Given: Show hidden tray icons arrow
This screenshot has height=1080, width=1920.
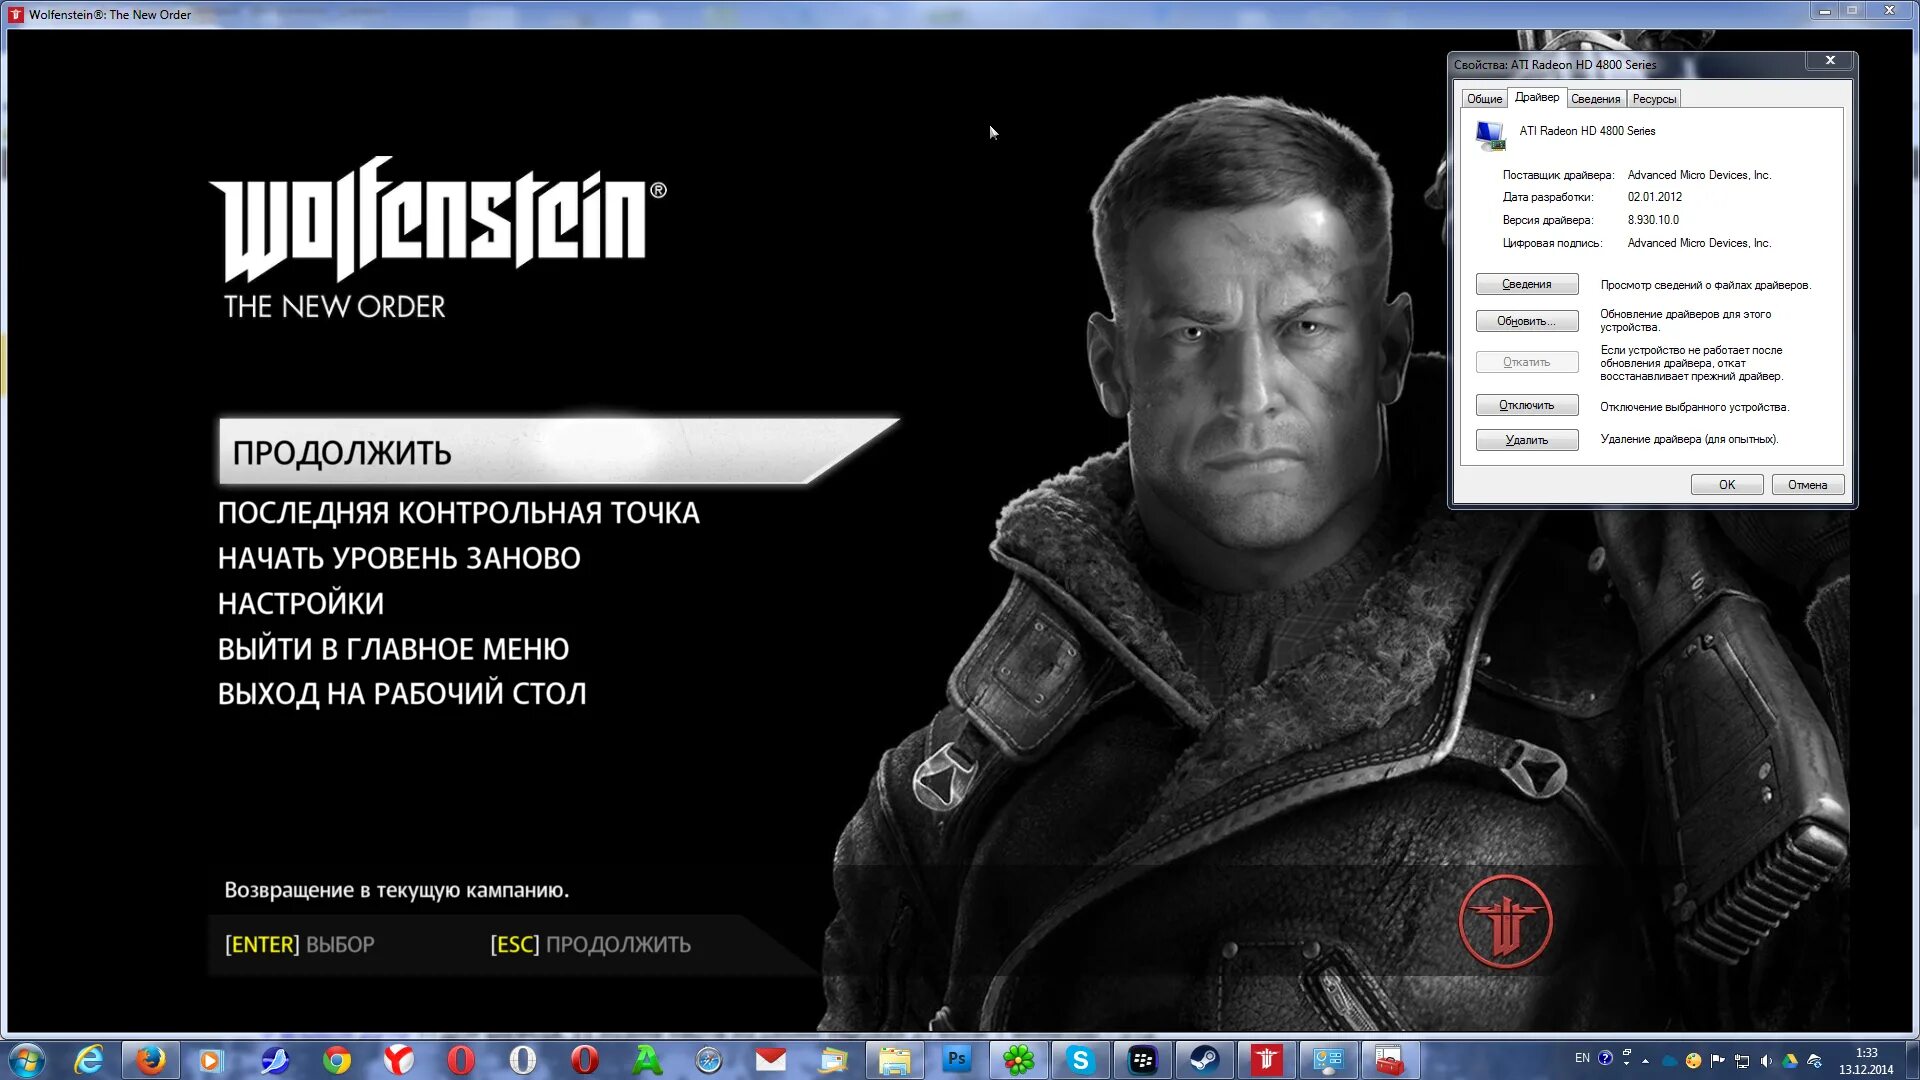Looking at the screenshot, I should click(1646, 1061).
